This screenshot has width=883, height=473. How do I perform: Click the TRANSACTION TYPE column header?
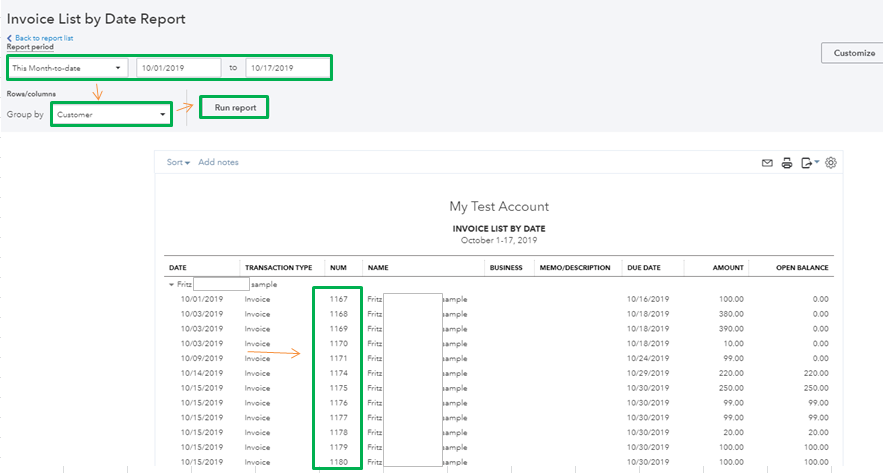278,268
